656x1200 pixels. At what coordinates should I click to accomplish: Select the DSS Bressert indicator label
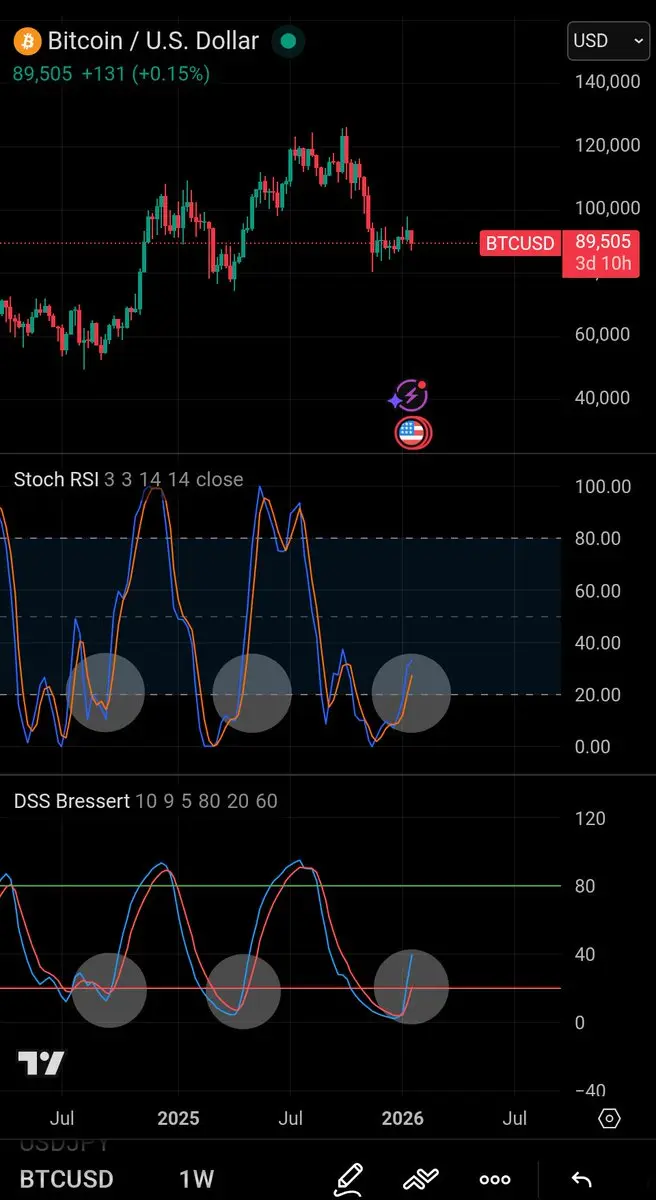pos(72,801)
